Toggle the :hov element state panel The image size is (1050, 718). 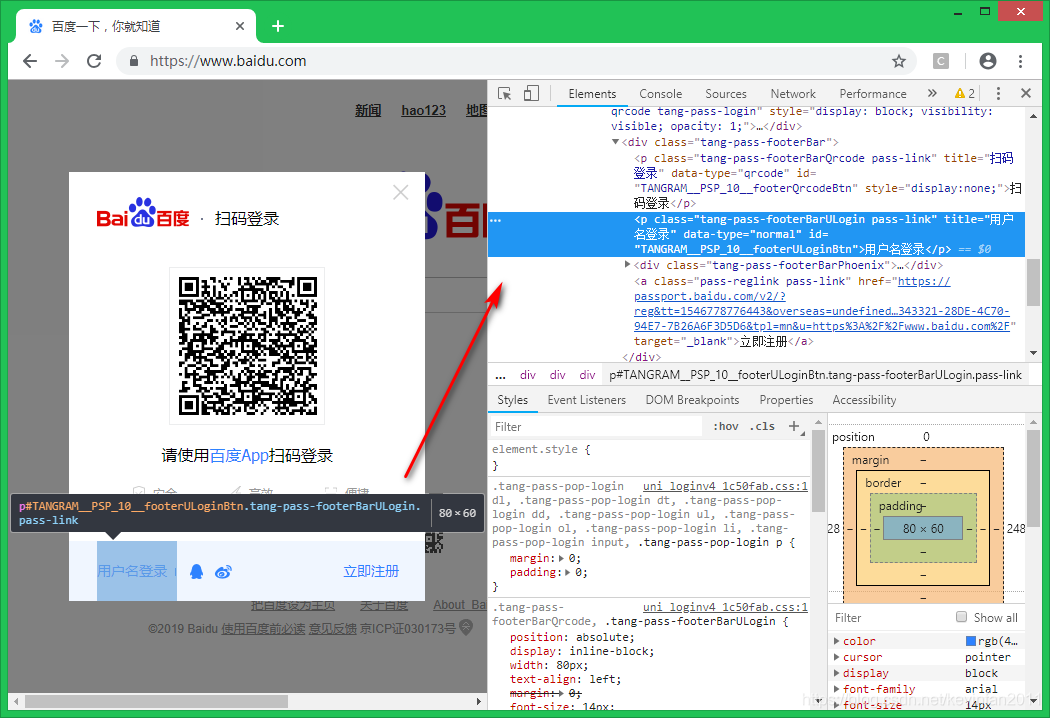(x=726, y=426)
